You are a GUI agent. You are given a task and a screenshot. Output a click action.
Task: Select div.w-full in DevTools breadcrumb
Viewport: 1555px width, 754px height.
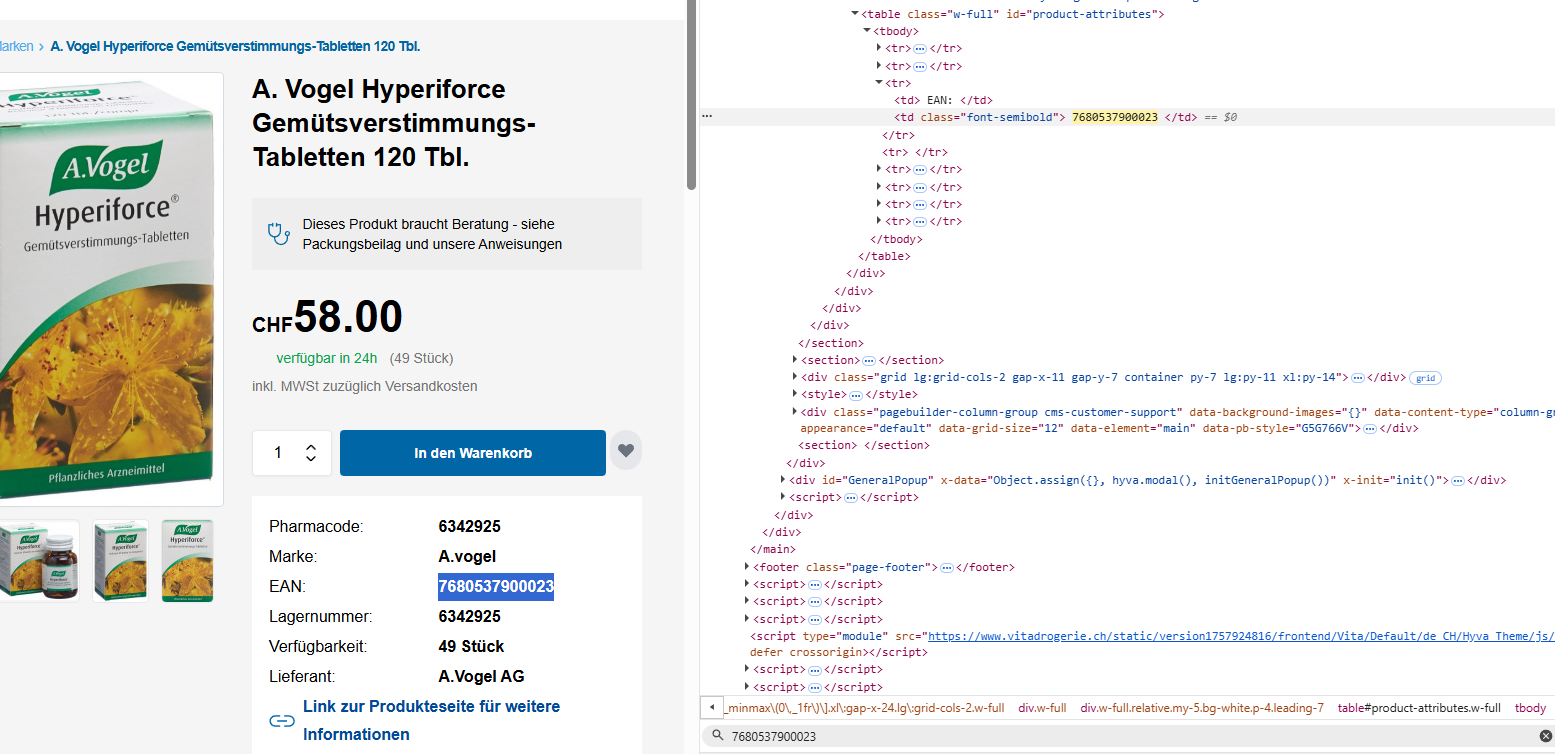click(1042, 708)
